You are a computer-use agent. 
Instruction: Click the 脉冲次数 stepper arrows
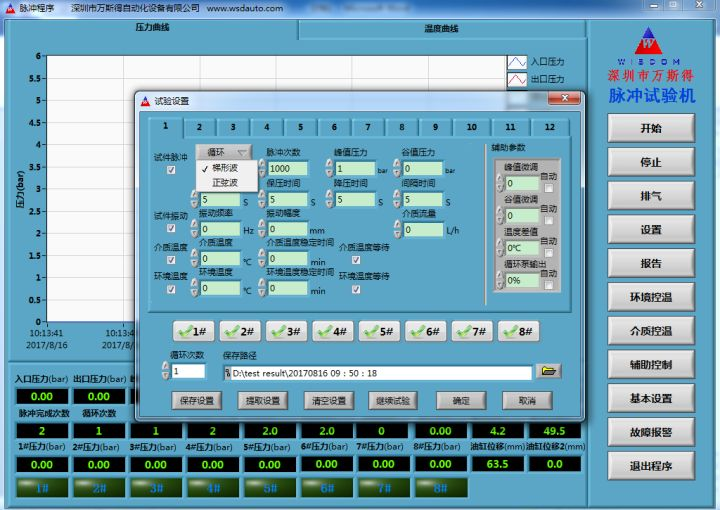(262, 168)
